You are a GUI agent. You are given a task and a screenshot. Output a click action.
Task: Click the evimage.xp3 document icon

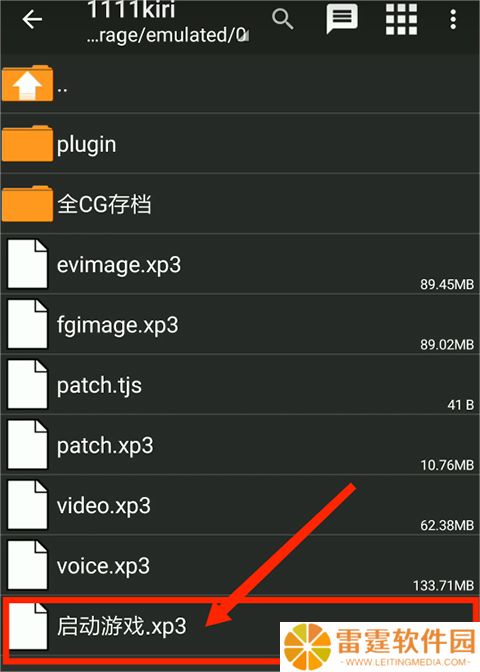[x=27, y=264]
